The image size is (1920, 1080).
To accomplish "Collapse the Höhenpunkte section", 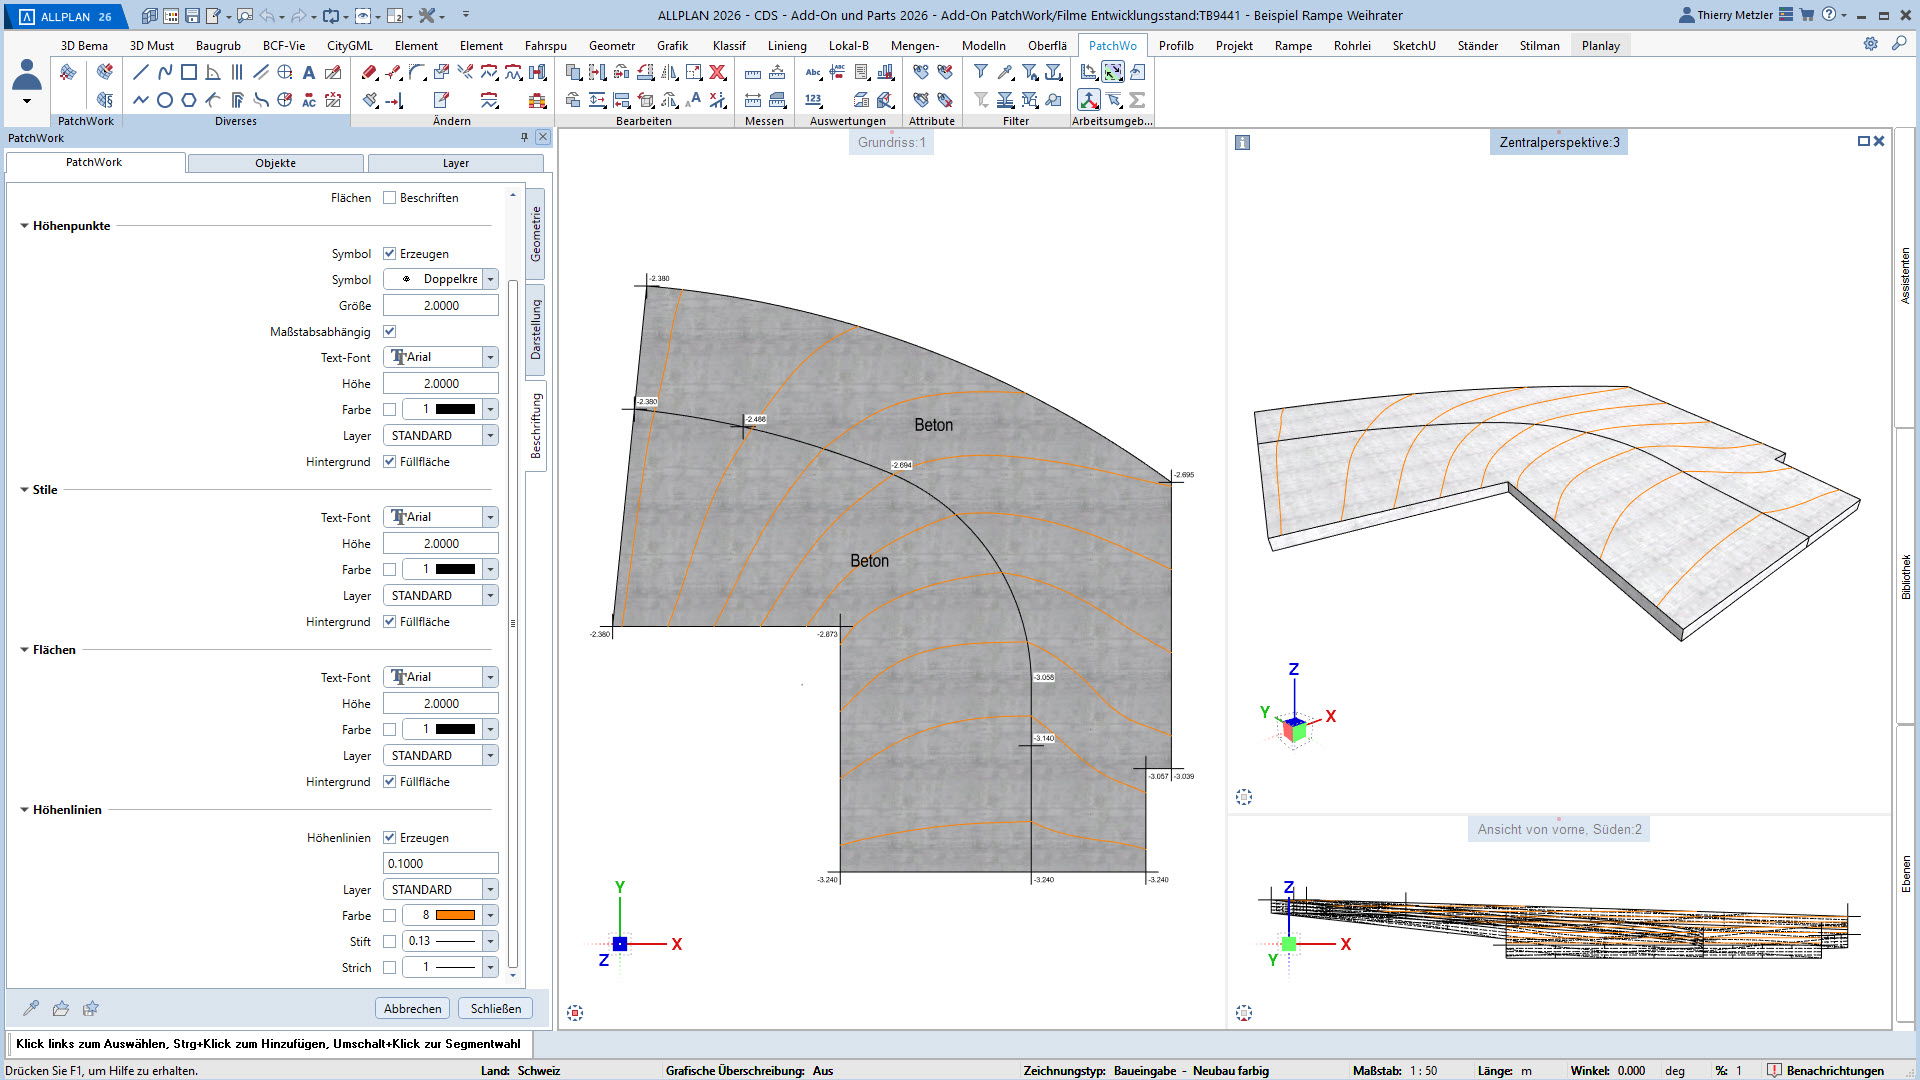I will (24, 226).
